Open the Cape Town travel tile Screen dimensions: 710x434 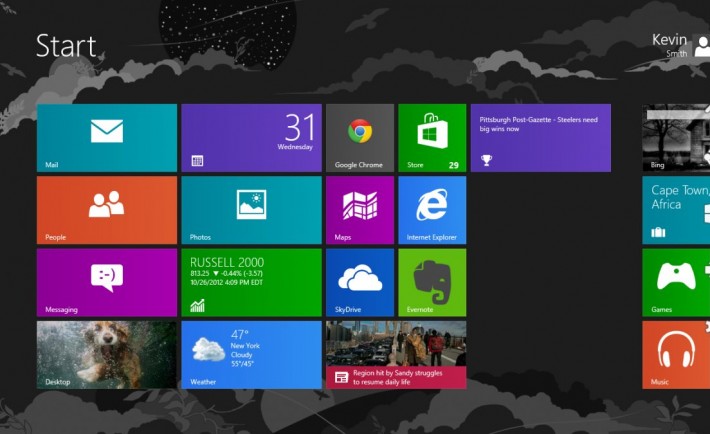(676, 210)
